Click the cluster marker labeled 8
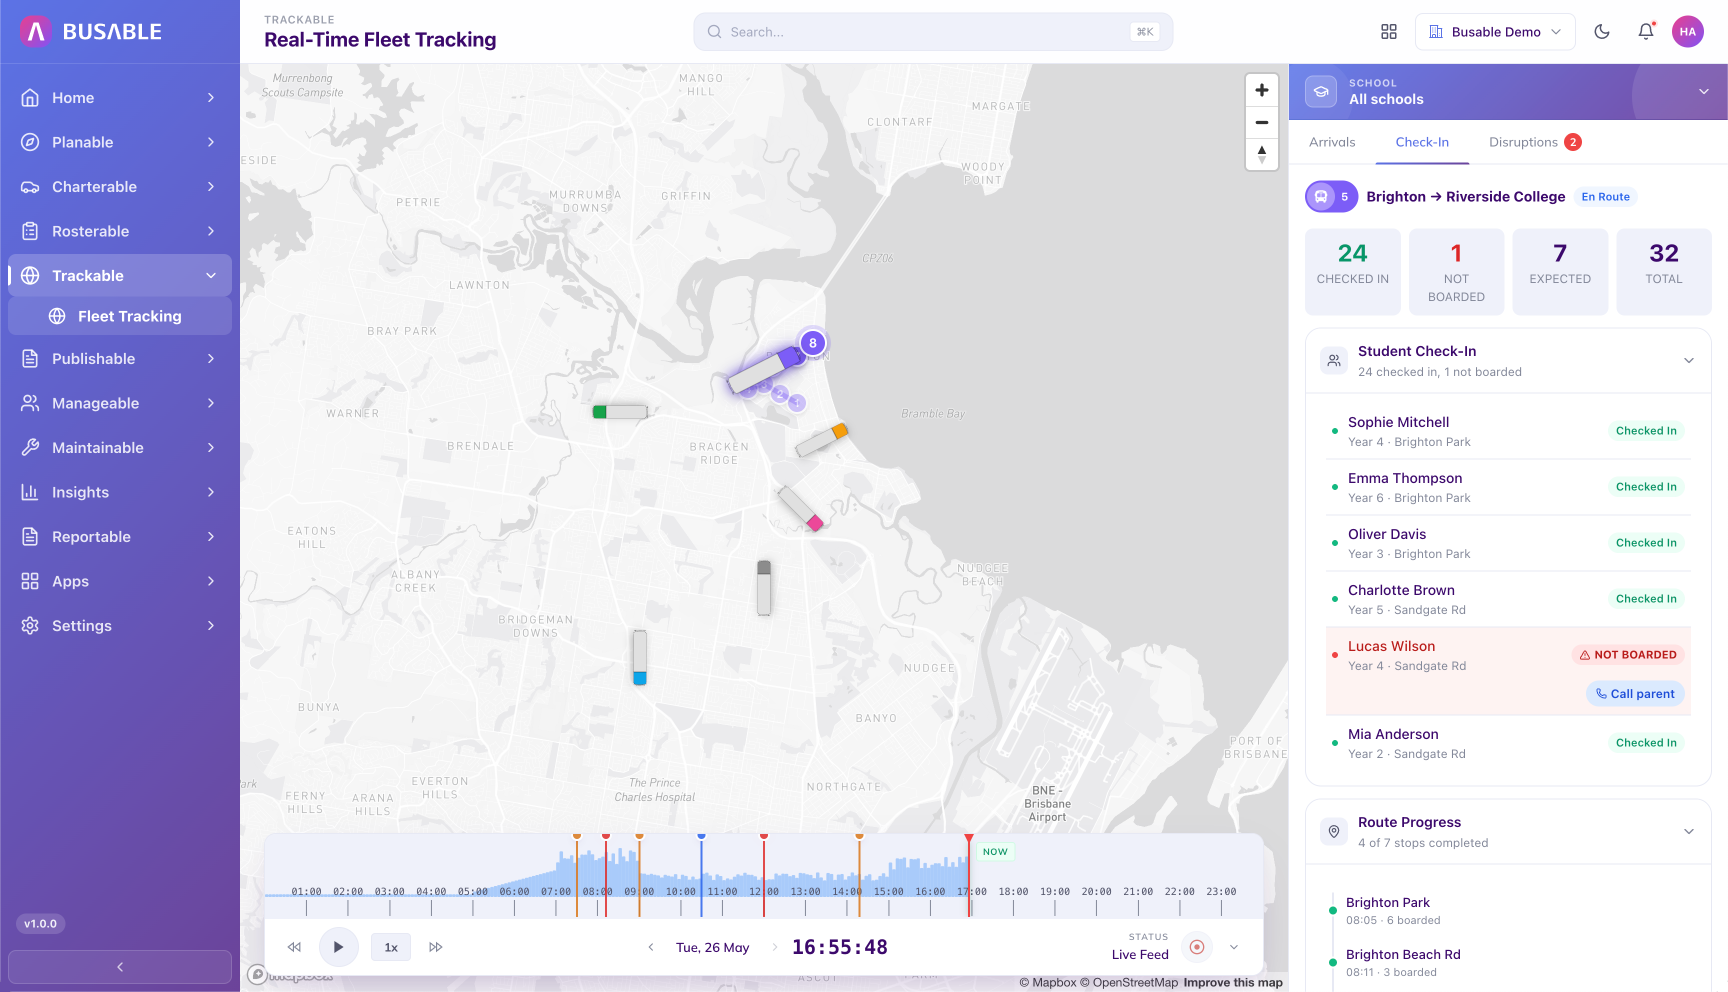 click(x=813, y=343)
